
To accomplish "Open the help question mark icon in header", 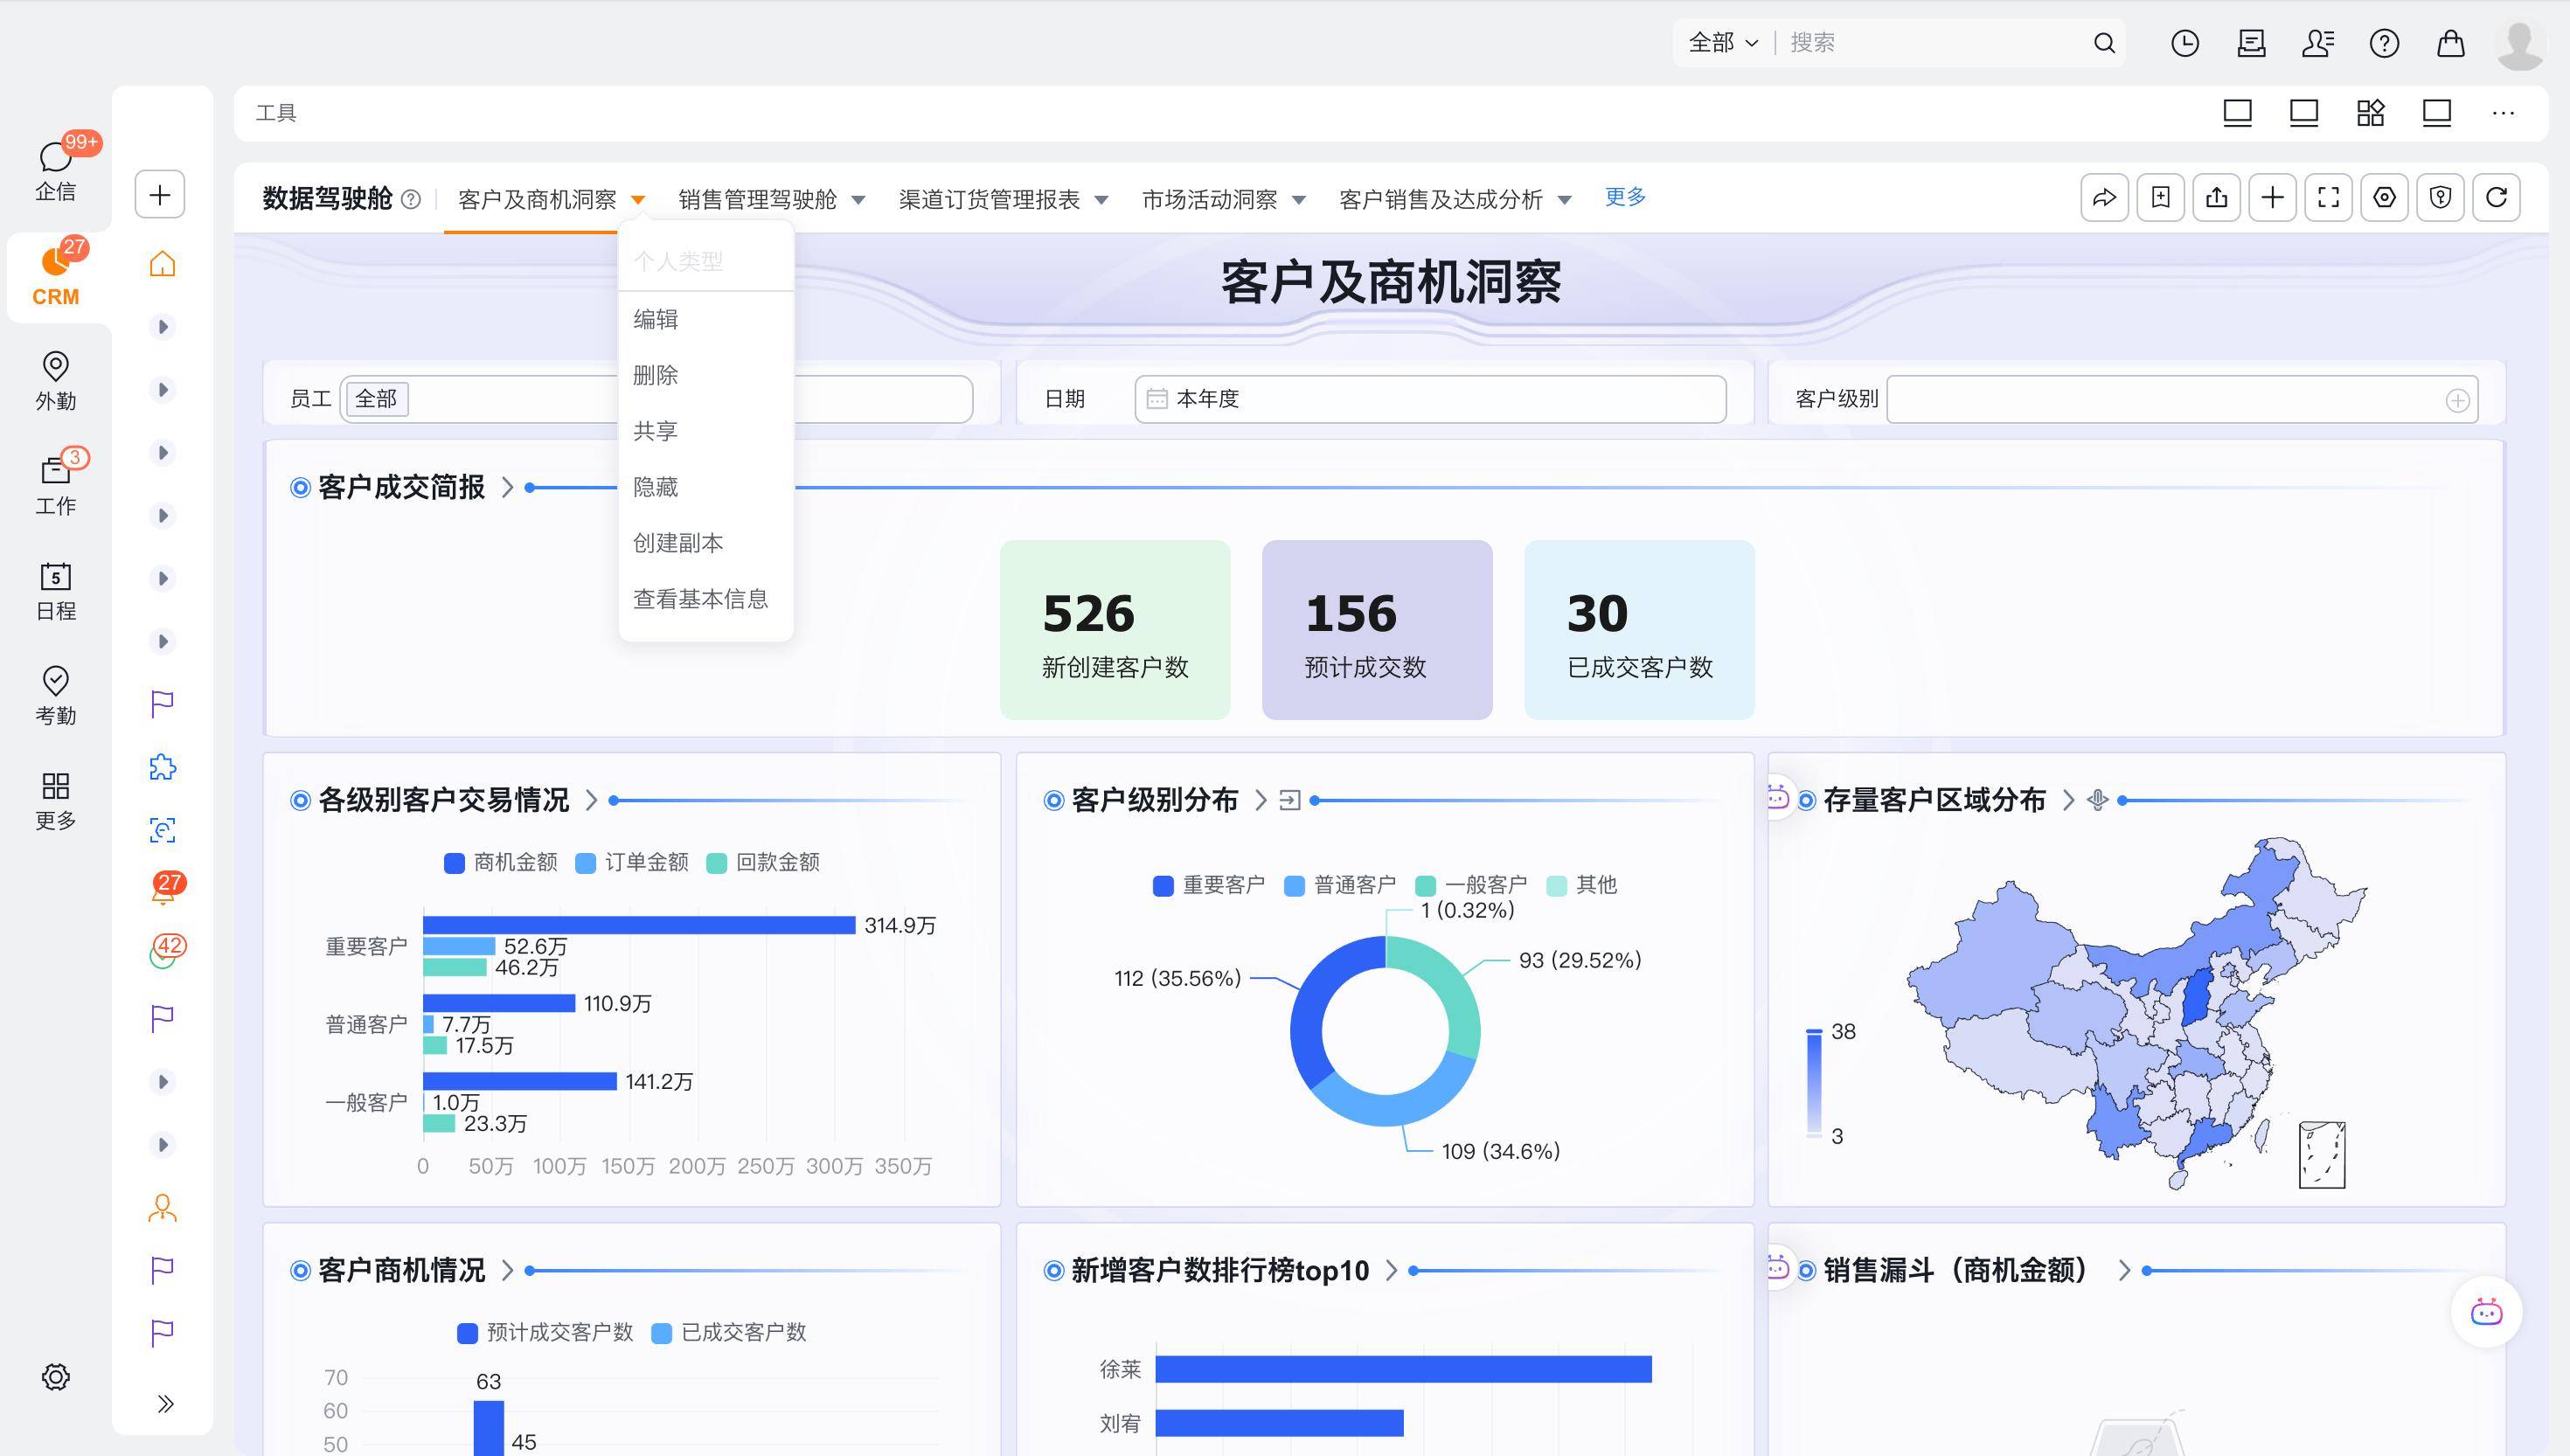I will [x=2384, y=43].
